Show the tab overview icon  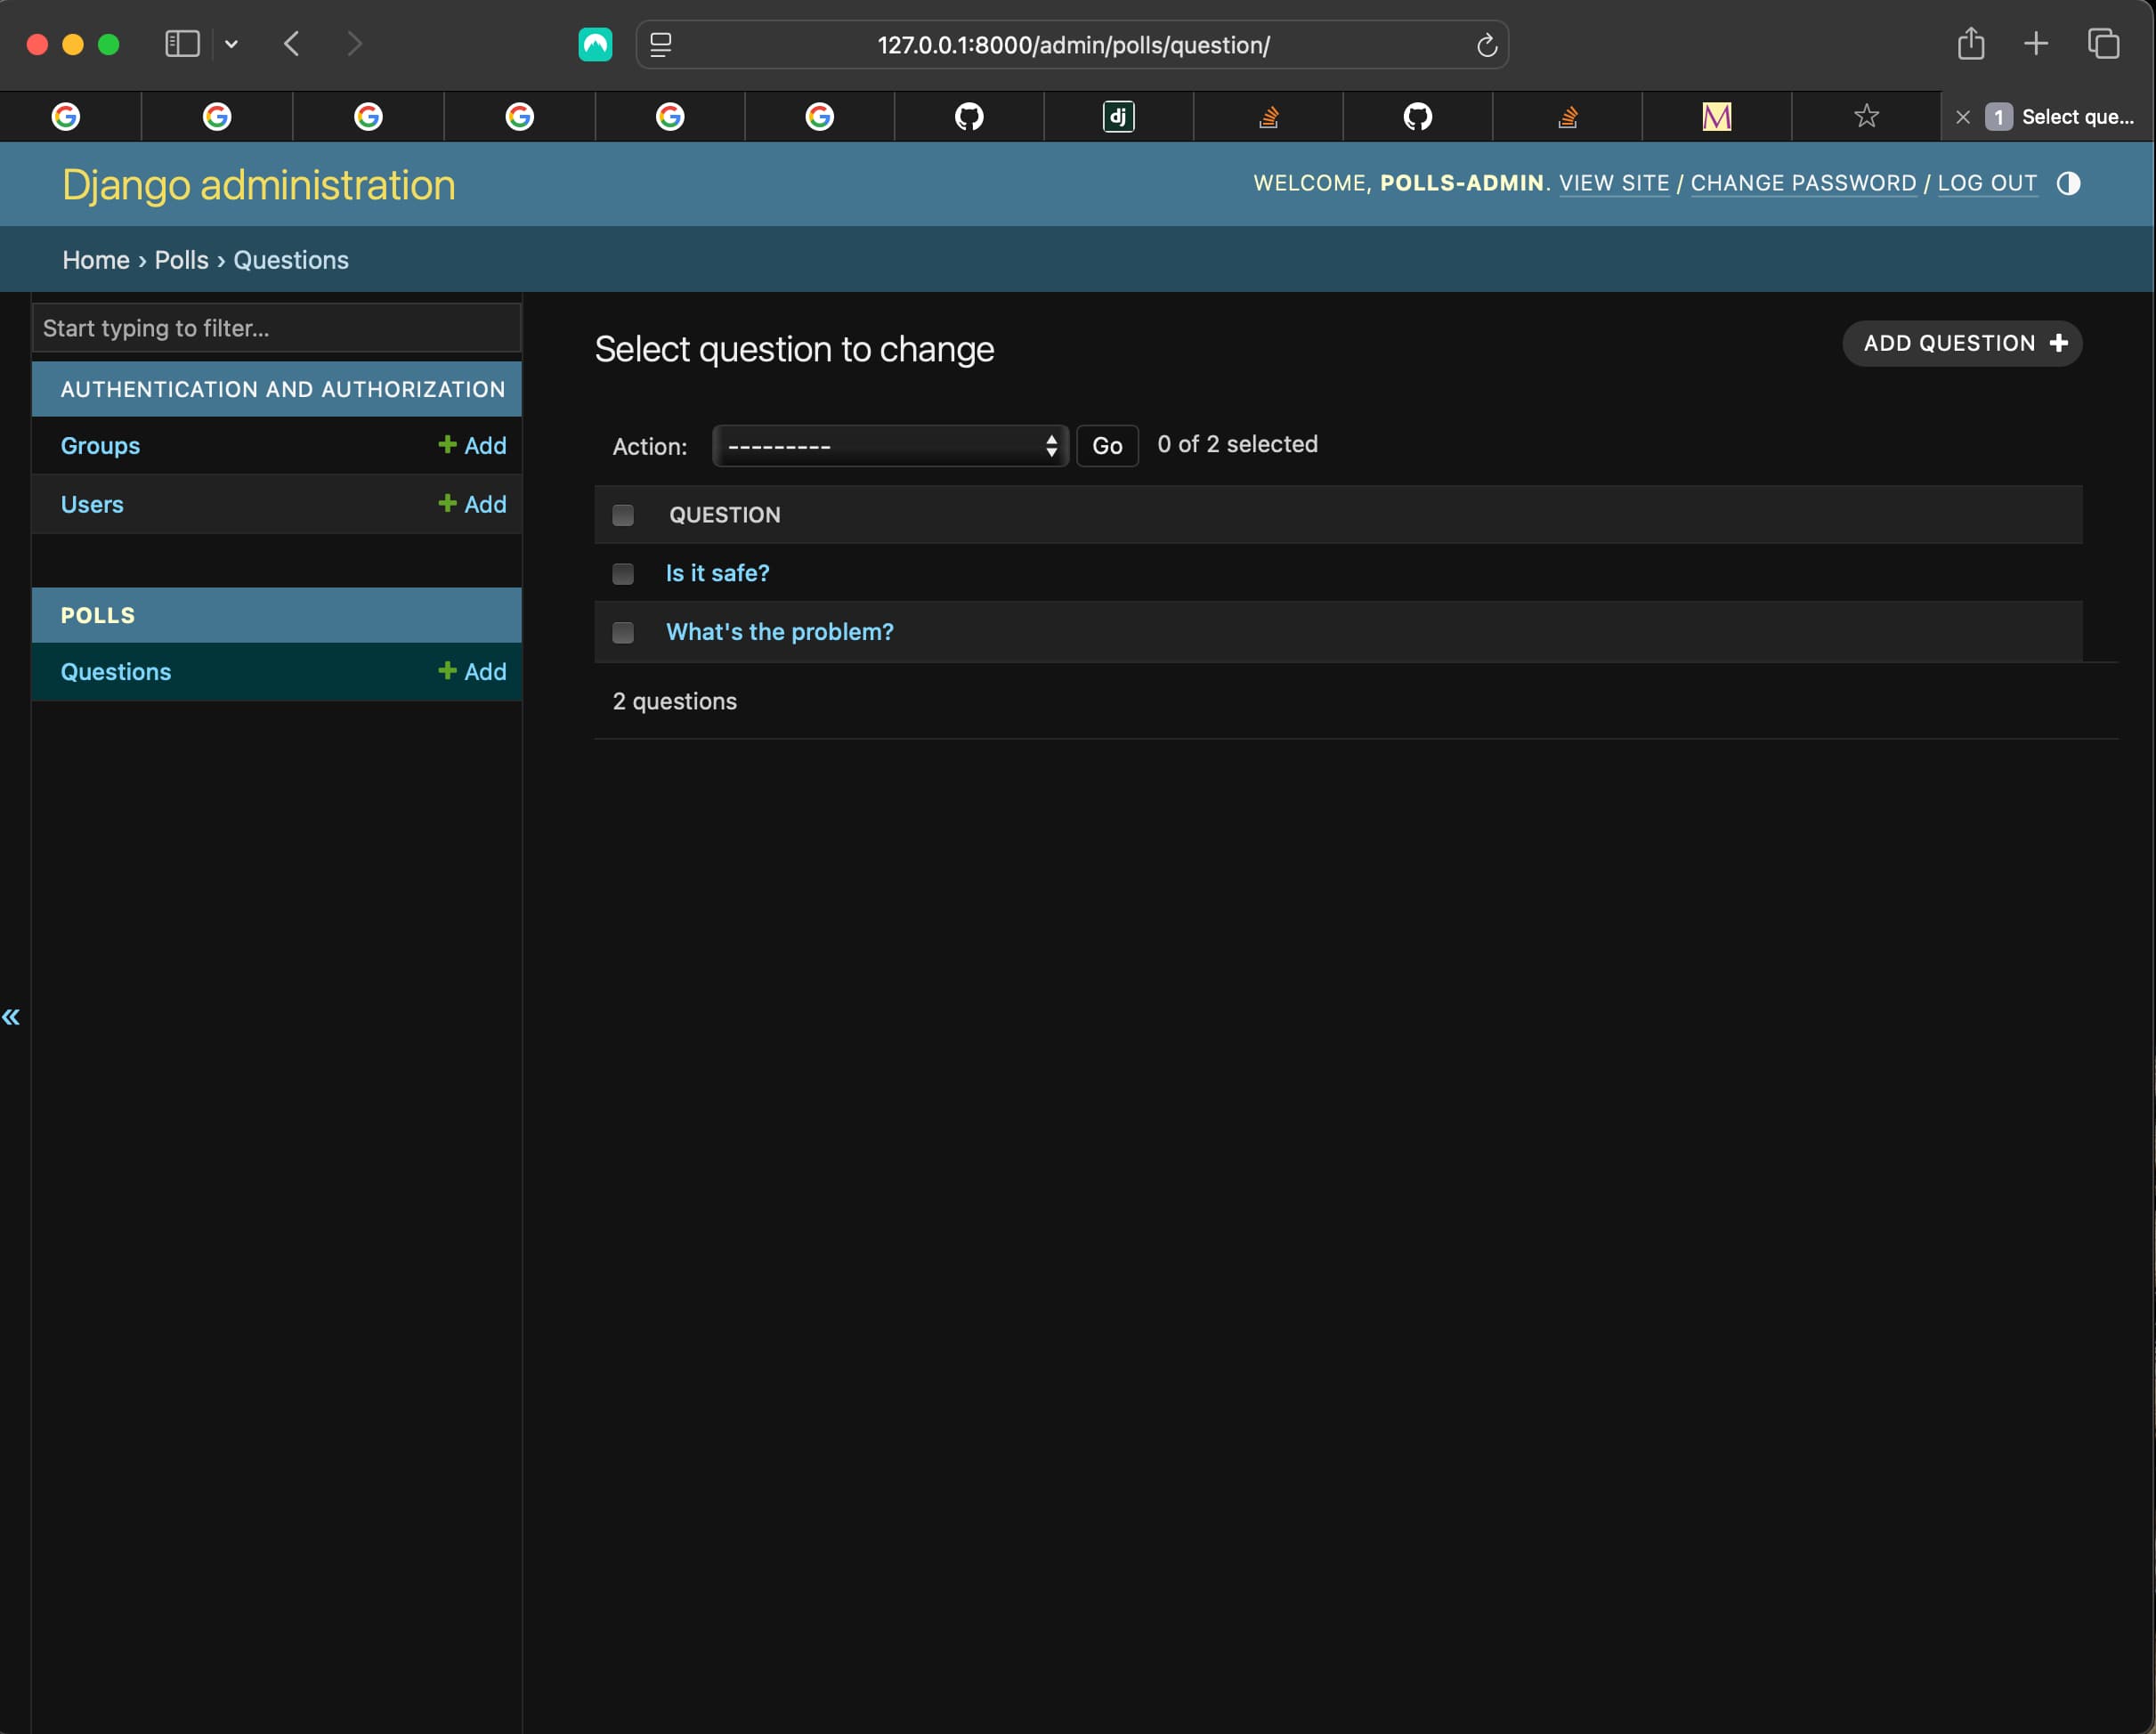tap(2103, 43)
